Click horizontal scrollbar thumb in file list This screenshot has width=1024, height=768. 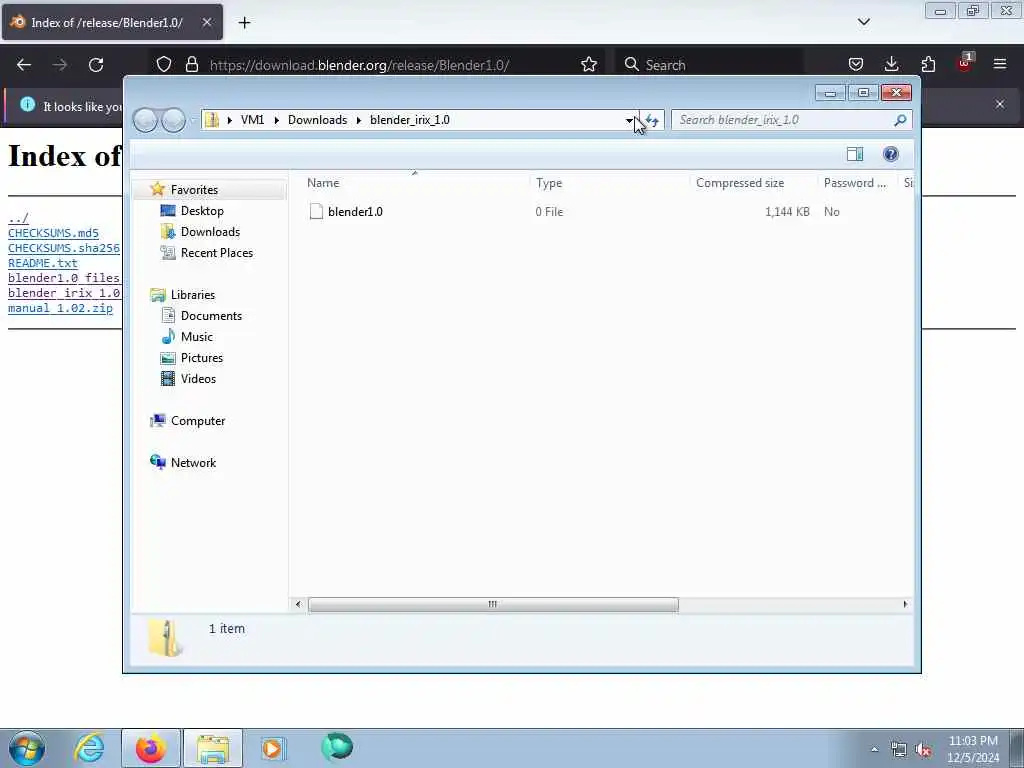(x=493, y=605)
